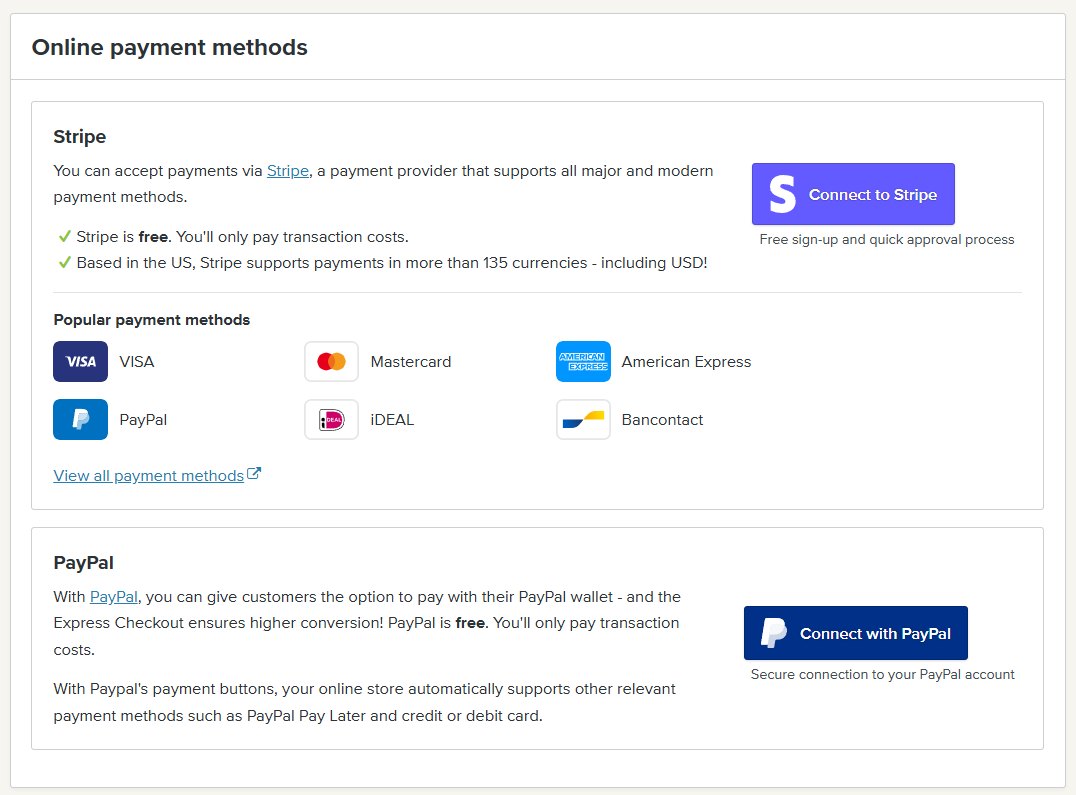This screenshot has width=1076, height=795.
Task: Click the green checkmark beside Based in the US
Action: (x=65, y=263)
